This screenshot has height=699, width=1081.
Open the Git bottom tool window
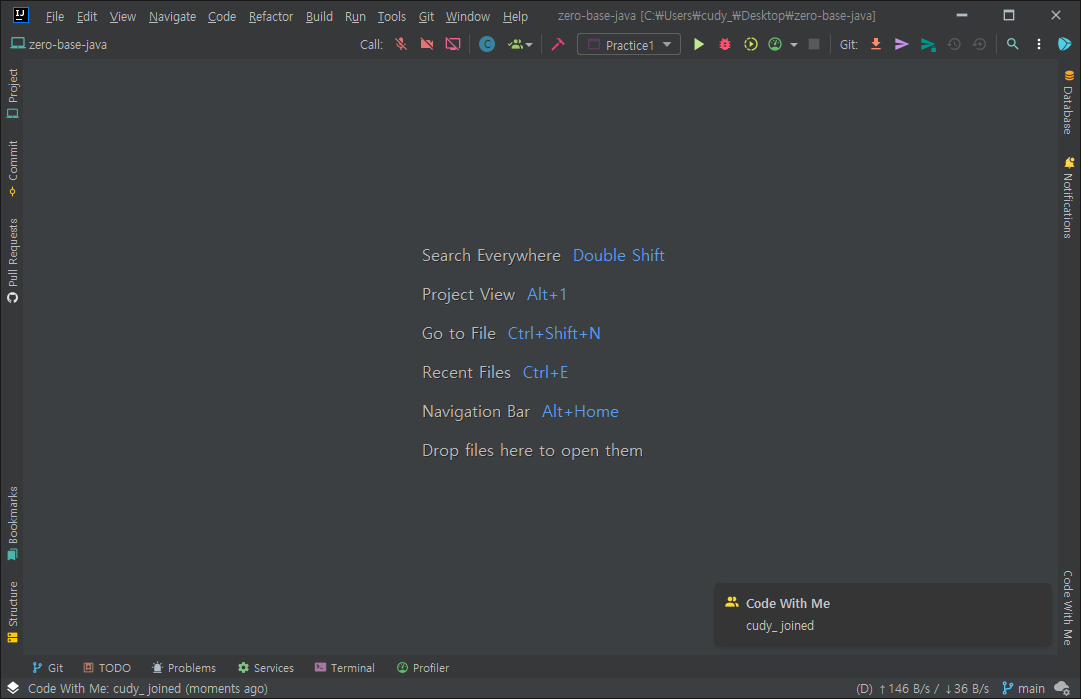[x=48, y=667]
